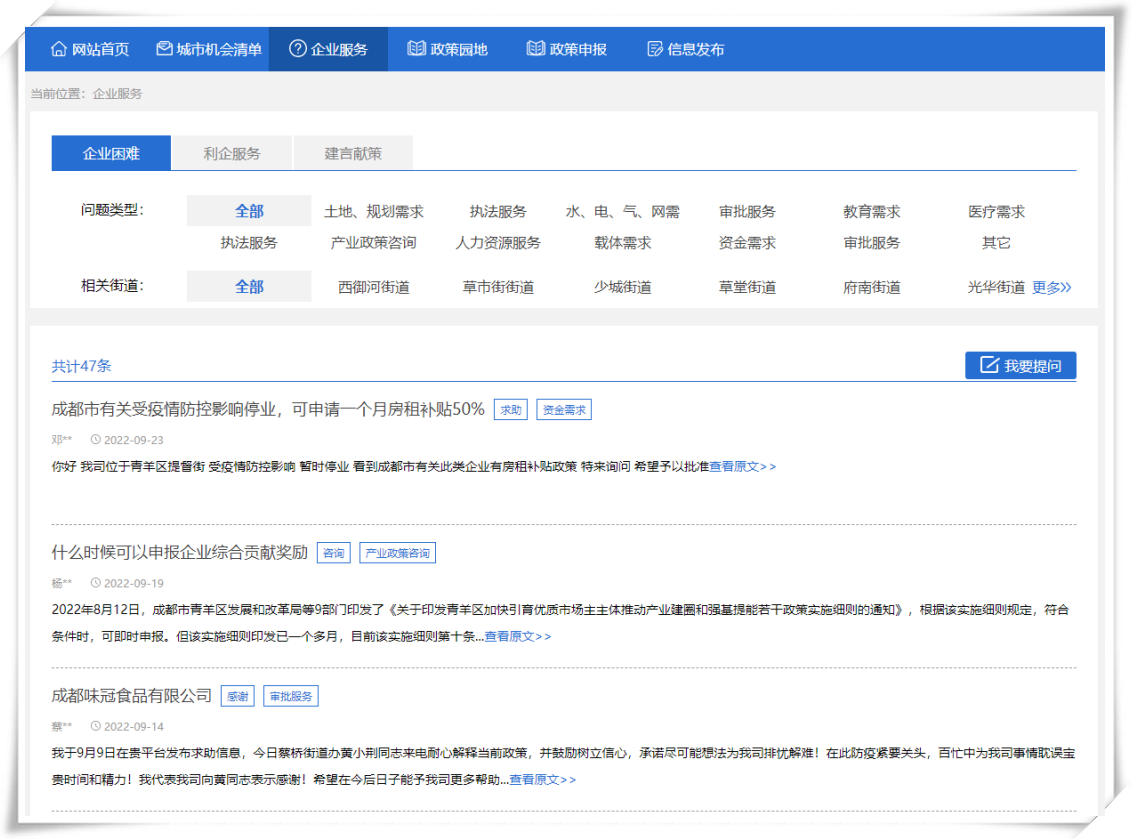Click the pencil icon inside 我要提问 button
Screen dimensions: 1132x839
988,365
